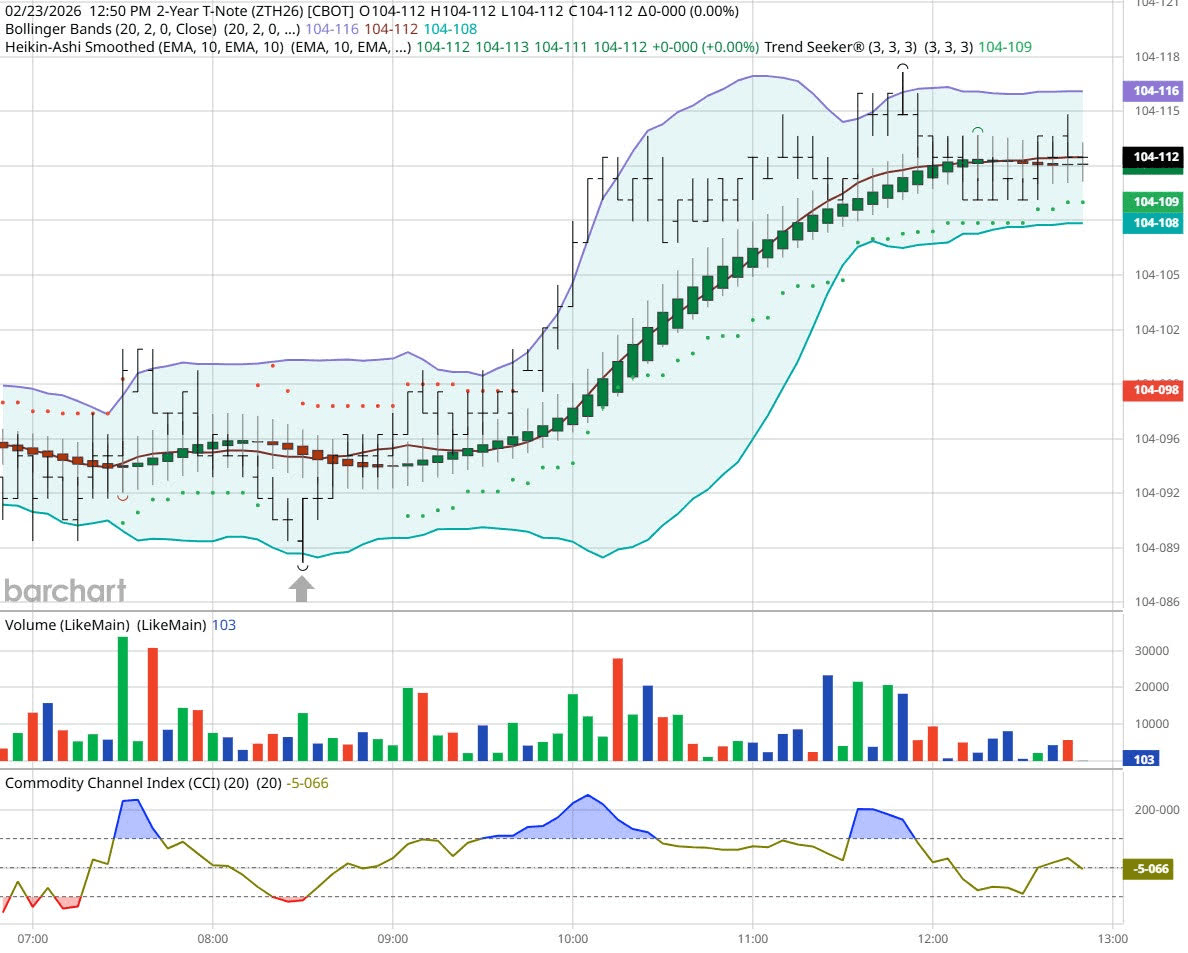Select the black arc marker above the session high
The image size is (1188, 953).
902,65
